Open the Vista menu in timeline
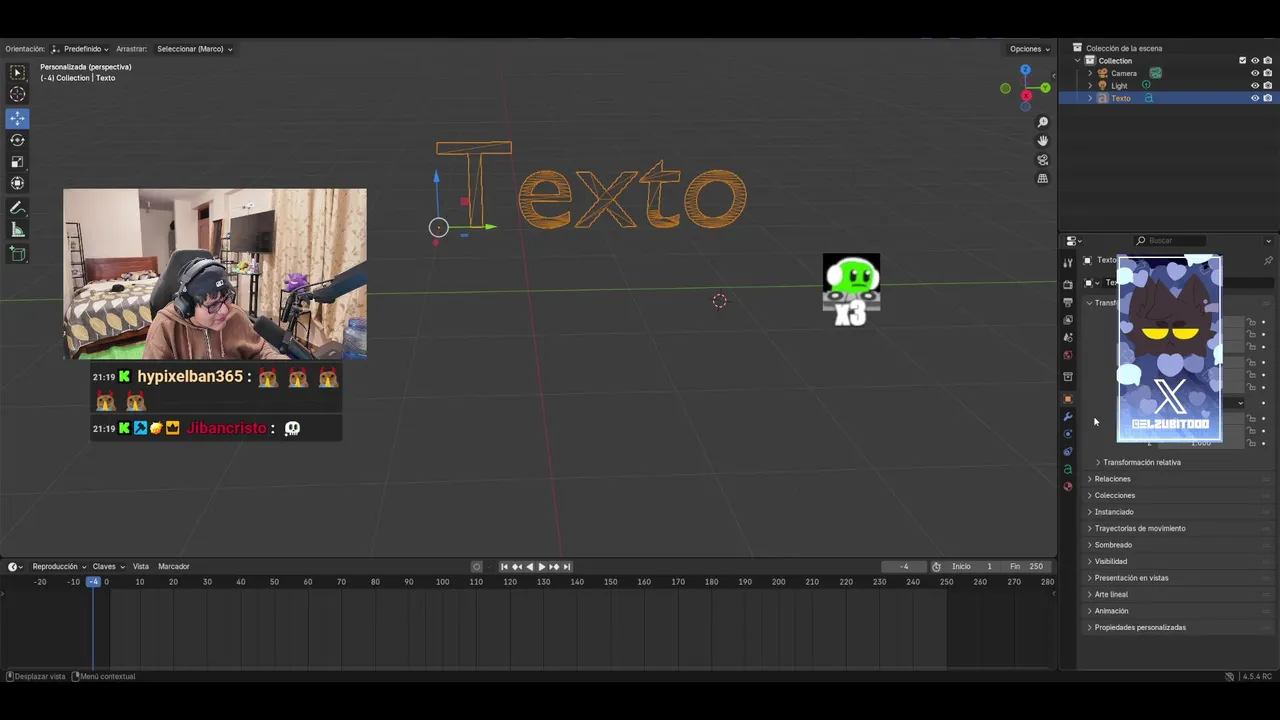 click(141, 567)
